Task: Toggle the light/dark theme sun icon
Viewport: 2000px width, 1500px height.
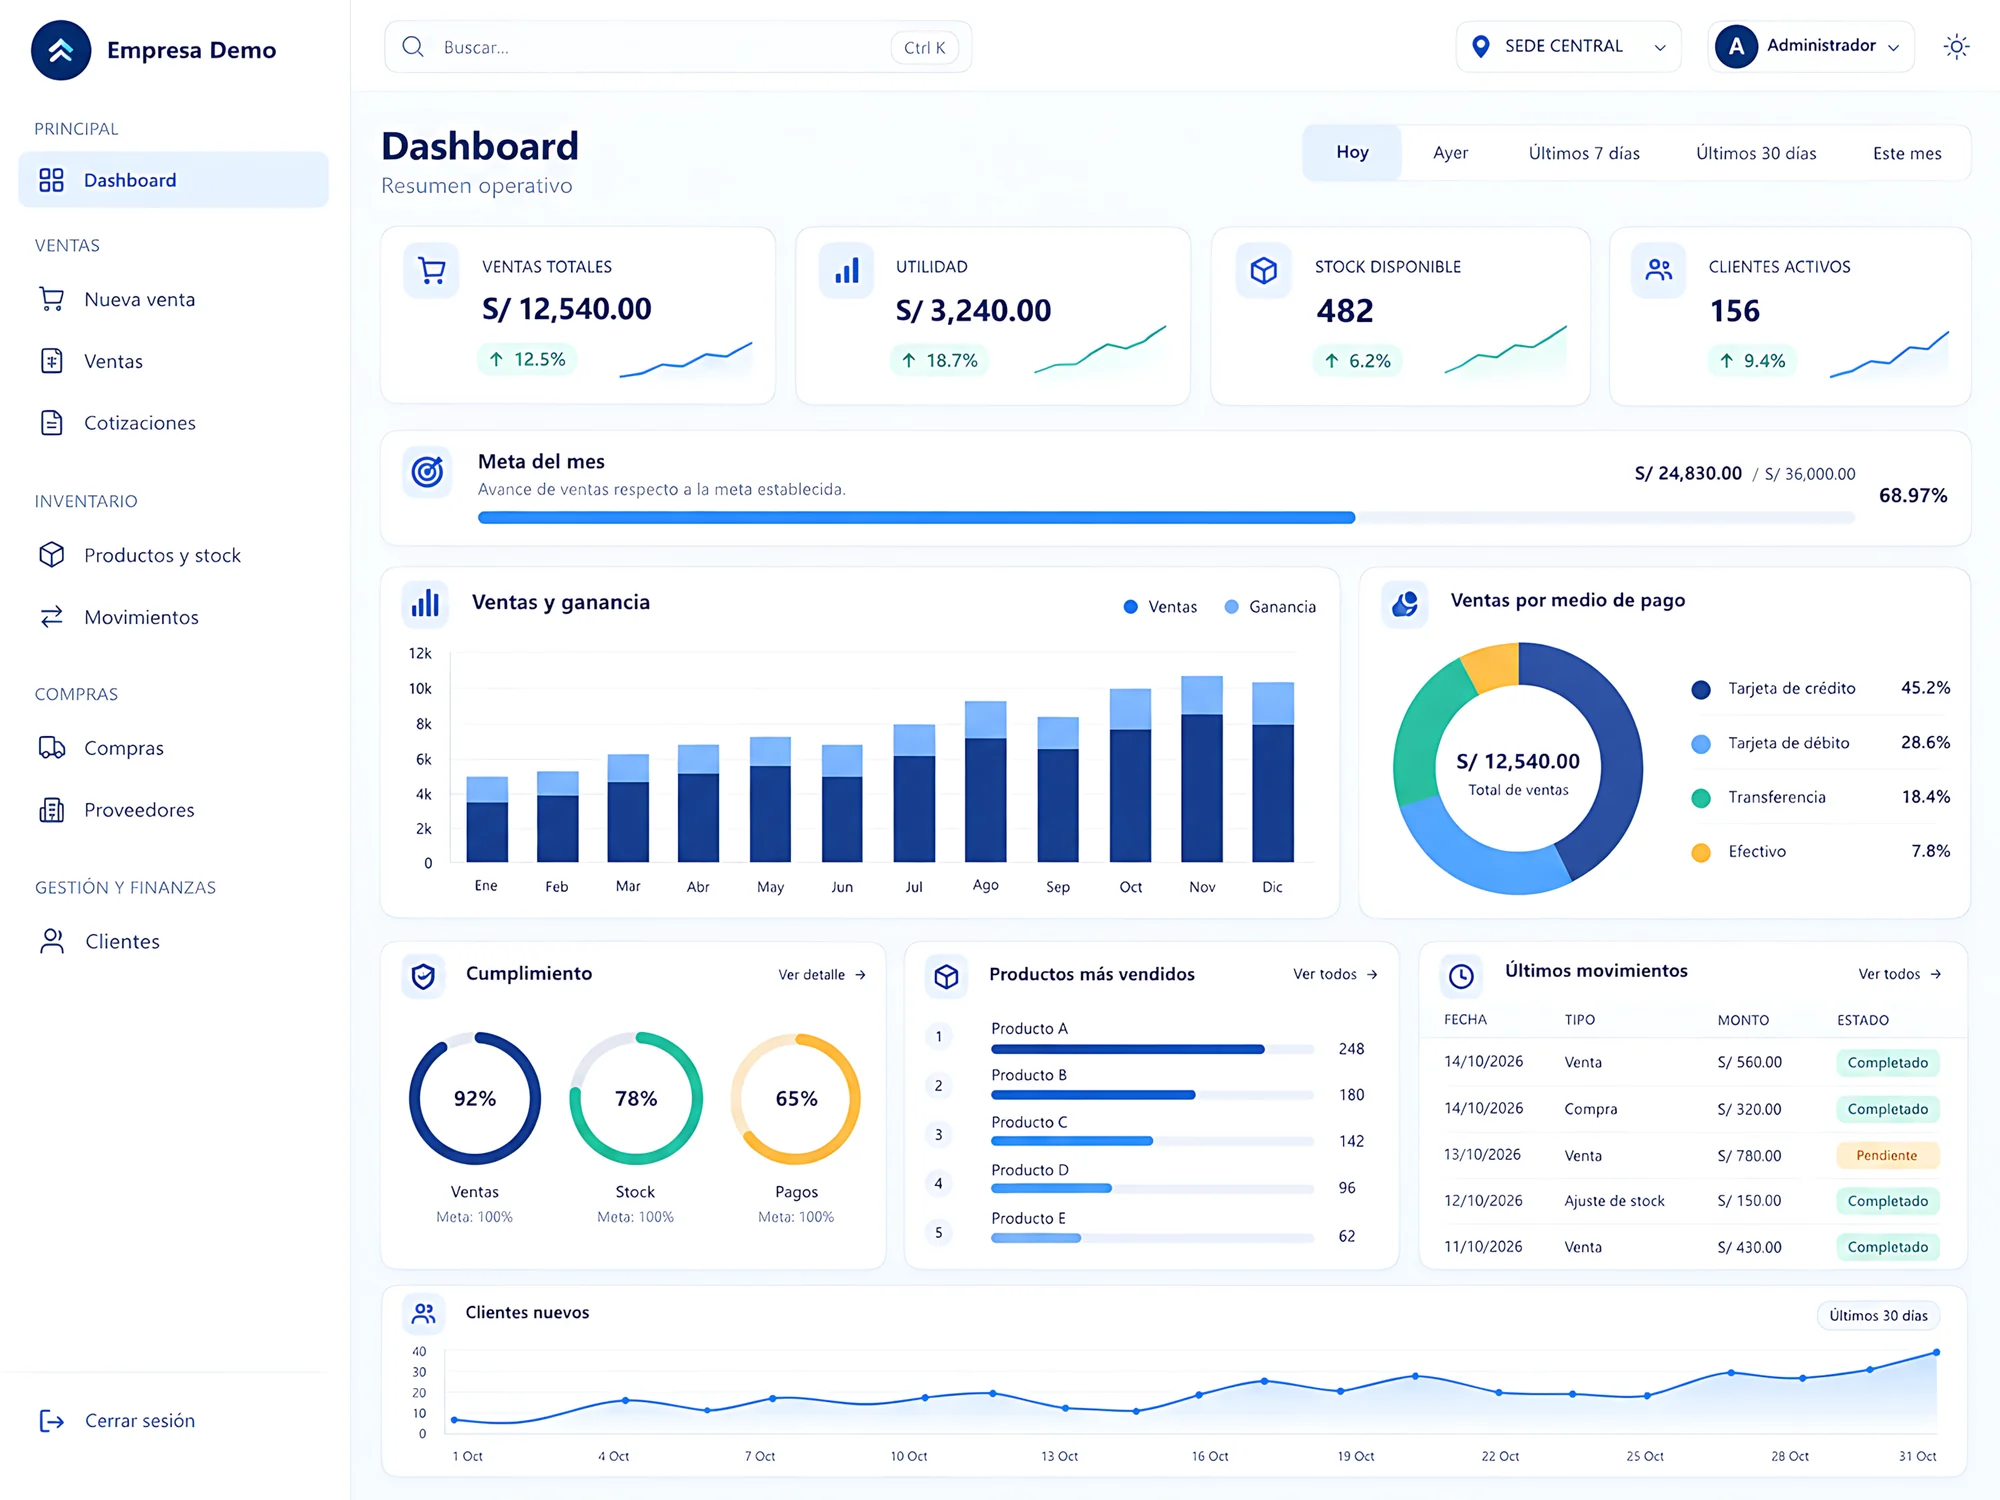Action: coord(1956,47)
